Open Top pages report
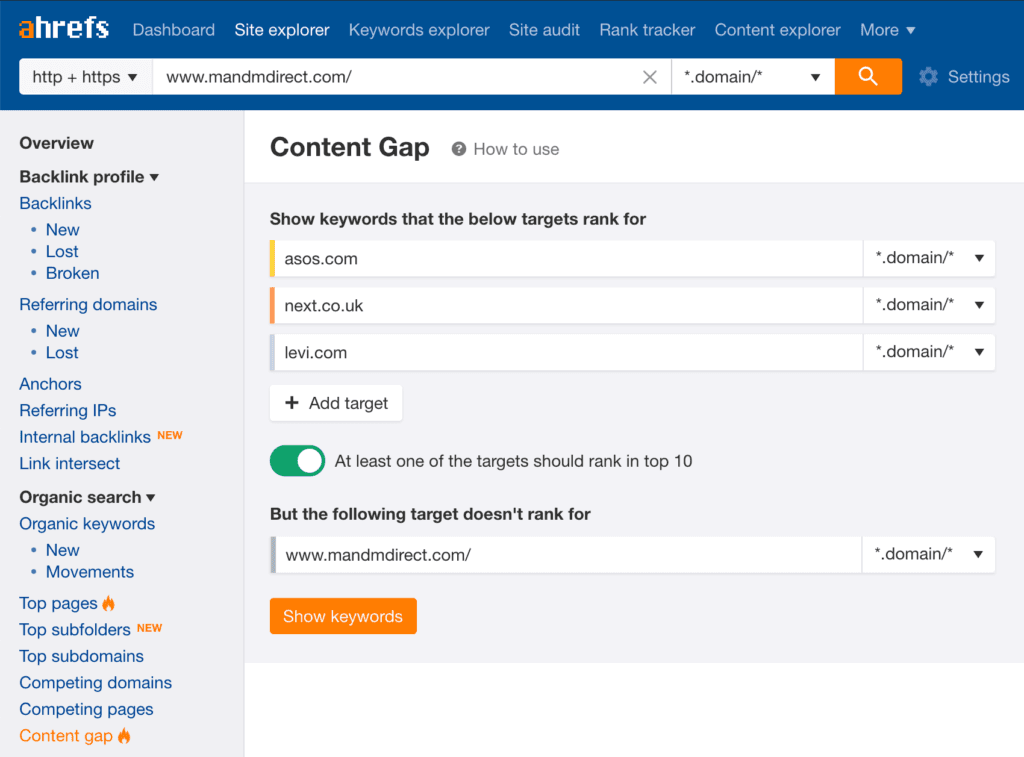 [58, 603]
